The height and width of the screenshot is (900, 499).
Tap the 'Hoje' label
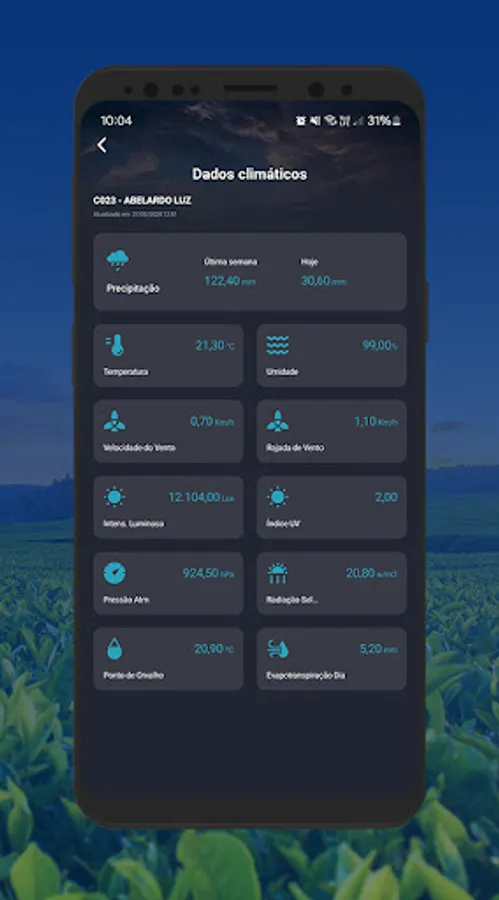tap(310, 262)
